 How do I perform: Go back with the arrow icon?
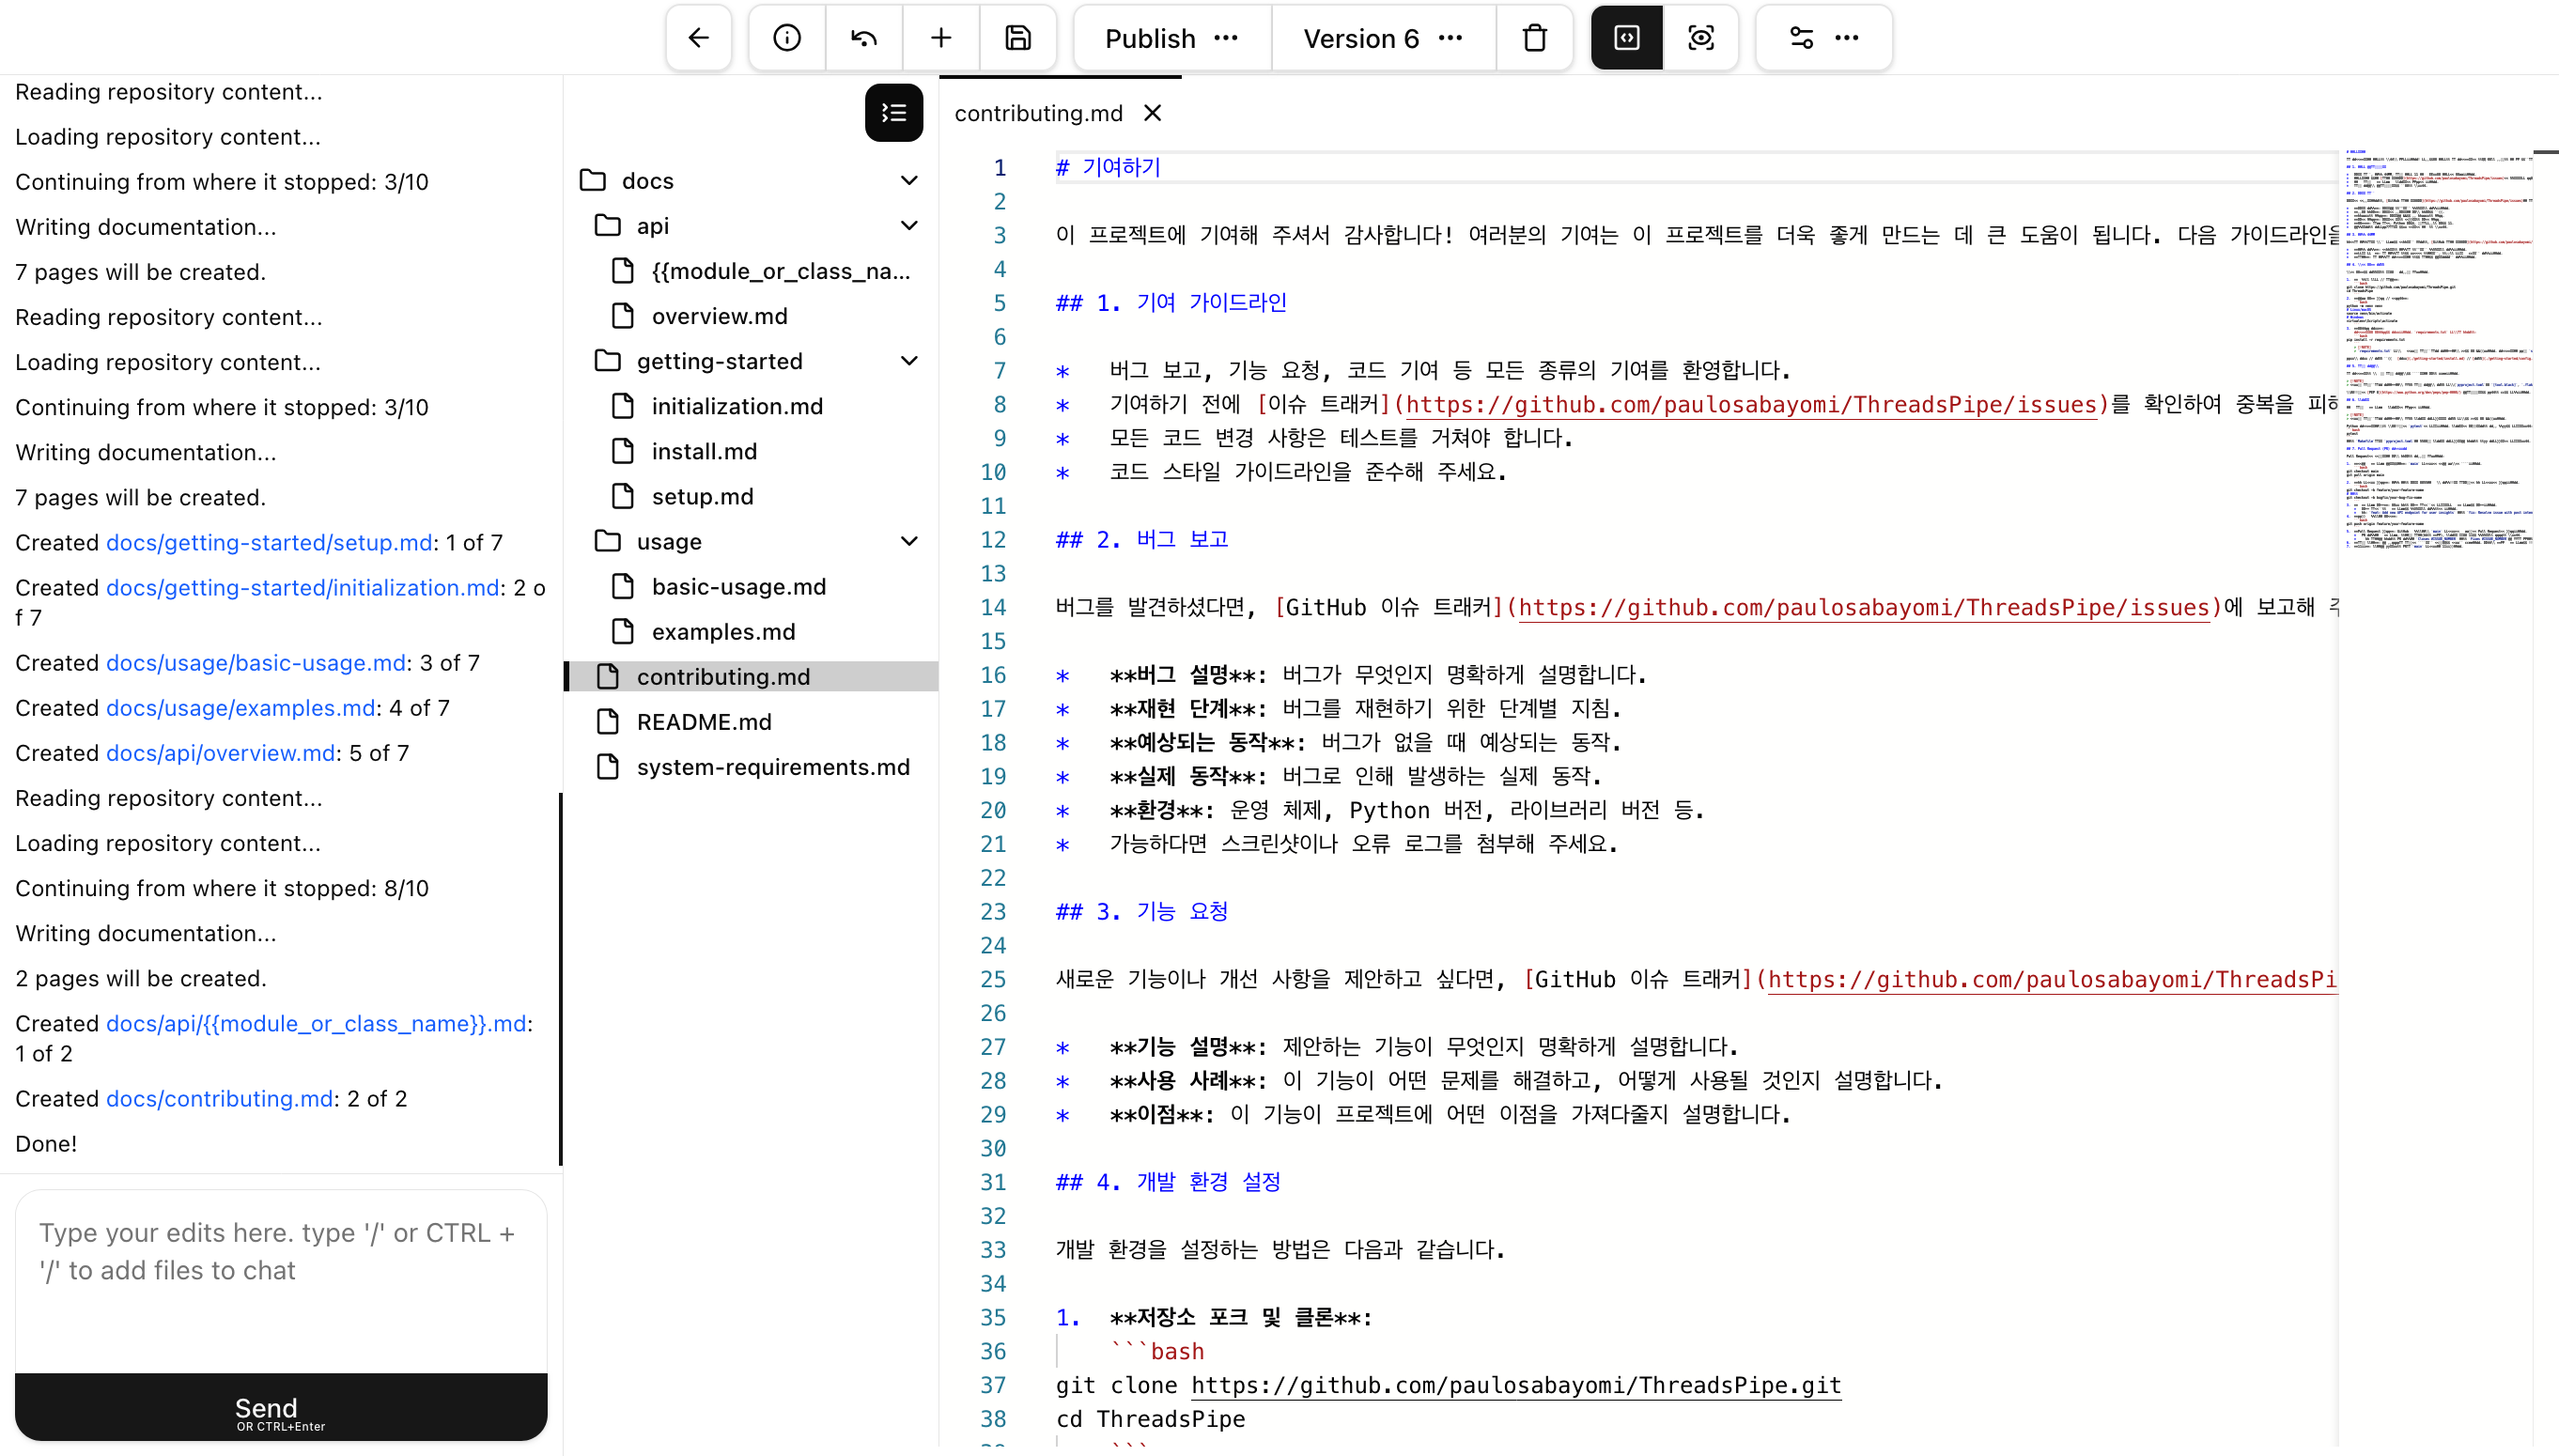[x=698, y=37]
